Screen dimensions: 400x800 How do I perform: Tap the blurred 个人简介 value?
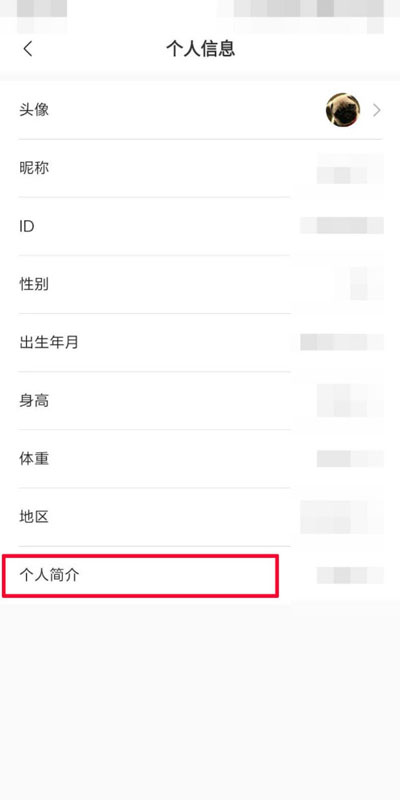coord(350,575)
